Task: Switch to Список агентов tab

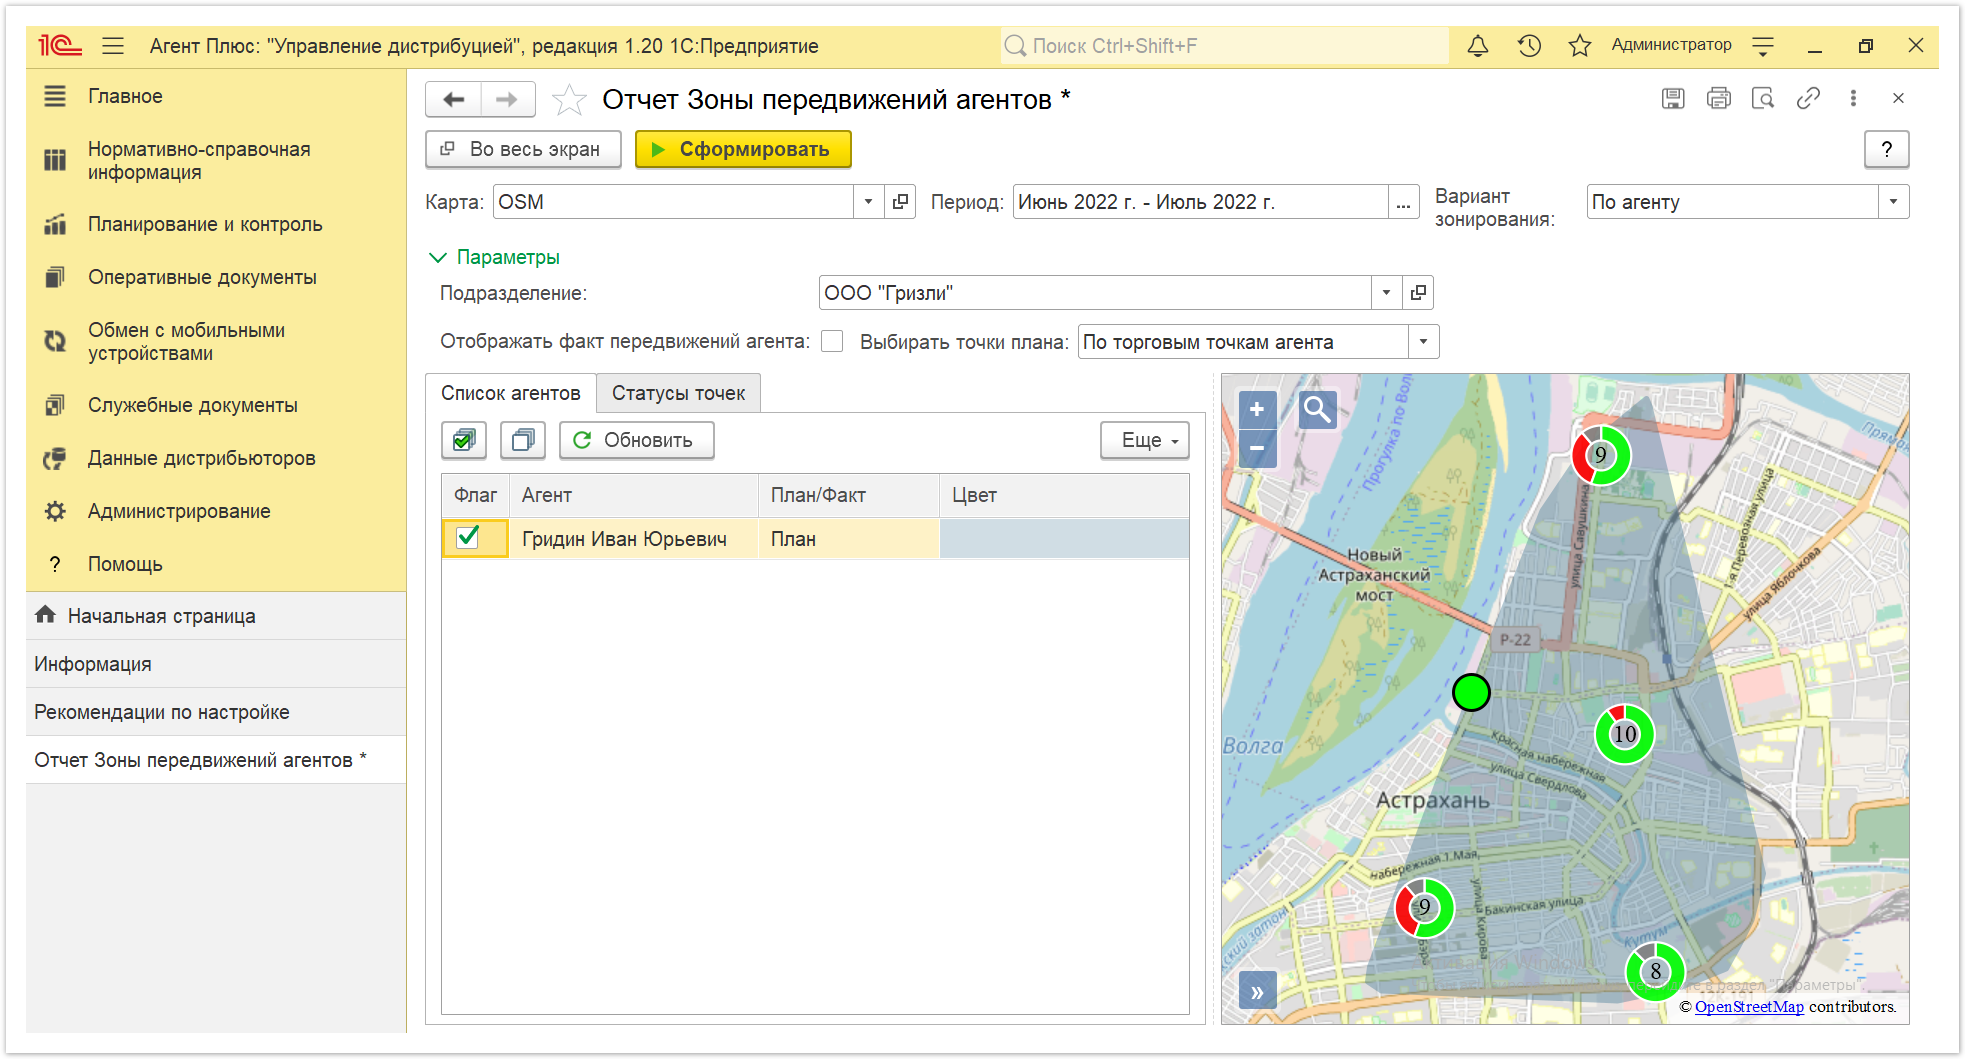Action: click(511, 393)
